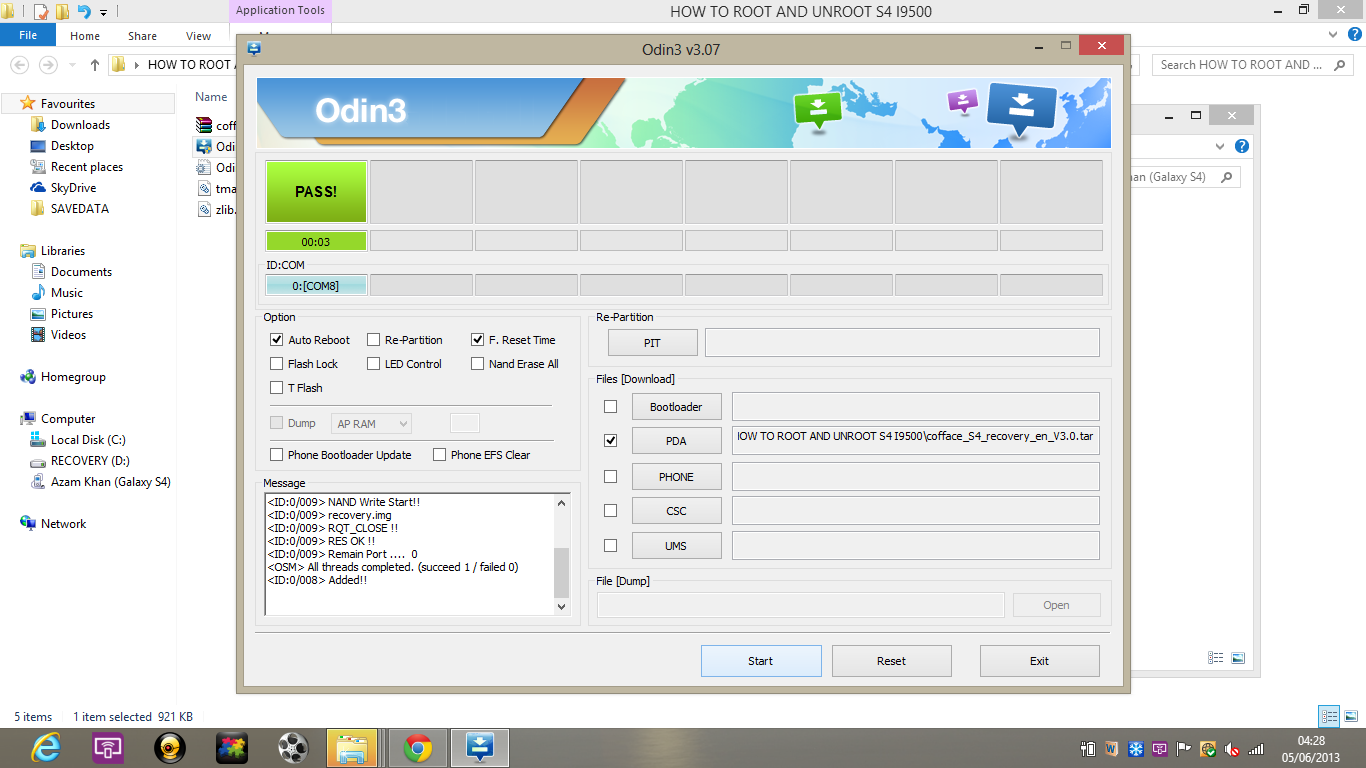
Task: Click the blue snowflake tray icon
Action: tap(1136, 749)
